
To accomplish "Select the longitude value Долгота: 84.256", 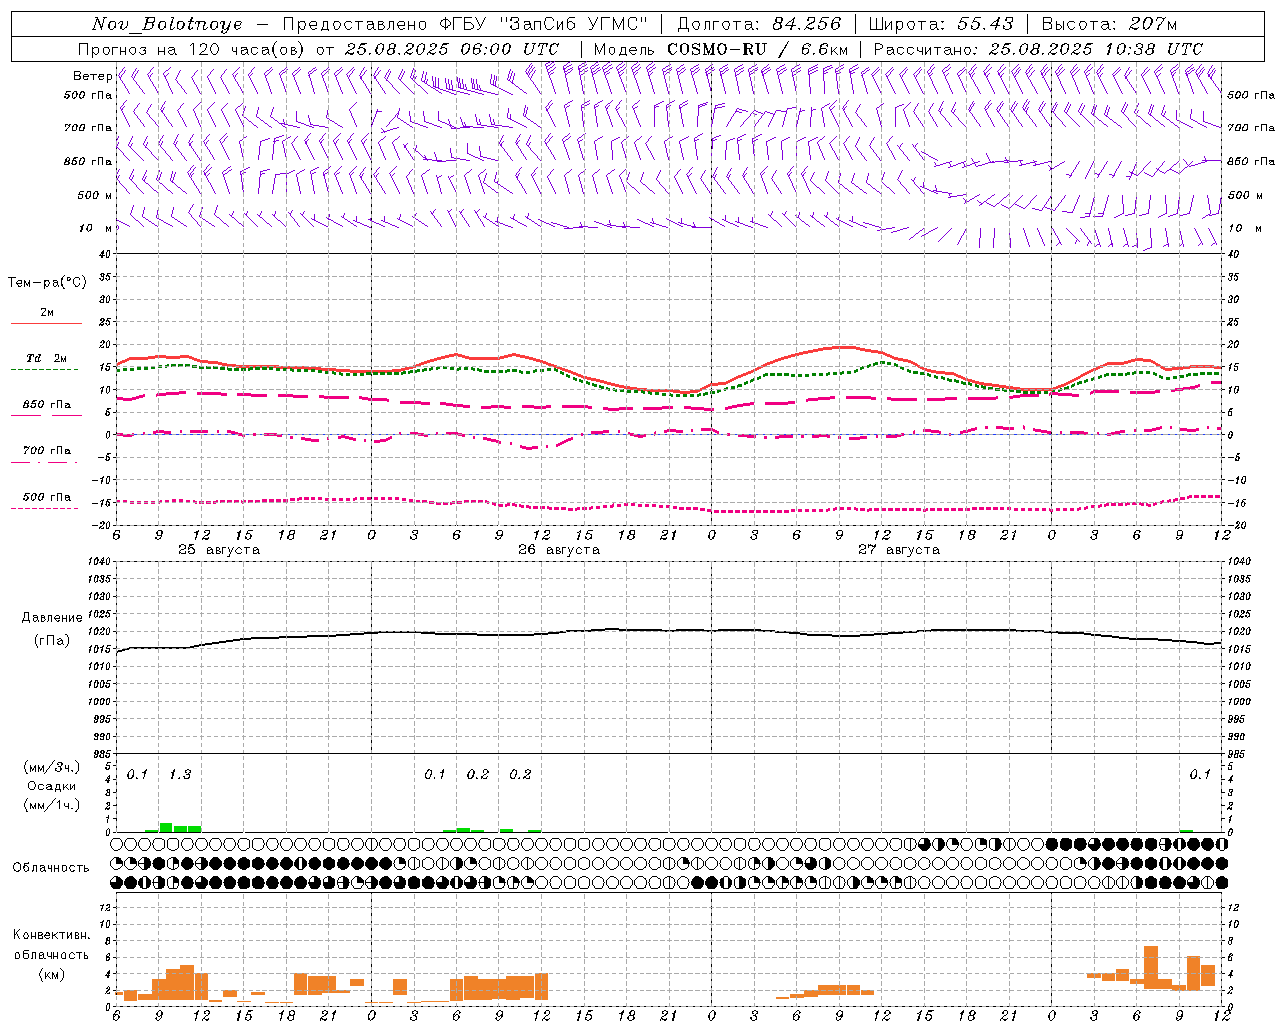I will pyautogui.click(x=759, y=24).
